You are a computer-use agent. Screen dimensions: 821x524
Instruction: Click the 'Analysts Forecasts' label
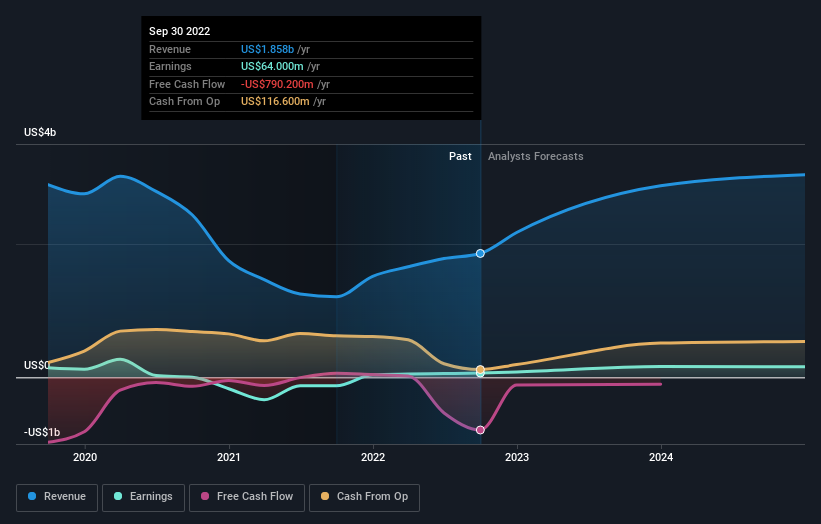(x=536, y=156)
